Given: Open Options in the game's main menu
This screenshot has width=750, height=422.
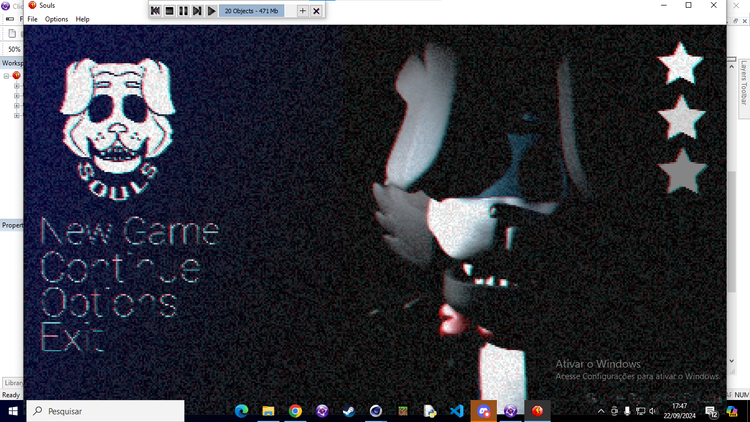Looking at the screenshot, I should pos(109,302).
